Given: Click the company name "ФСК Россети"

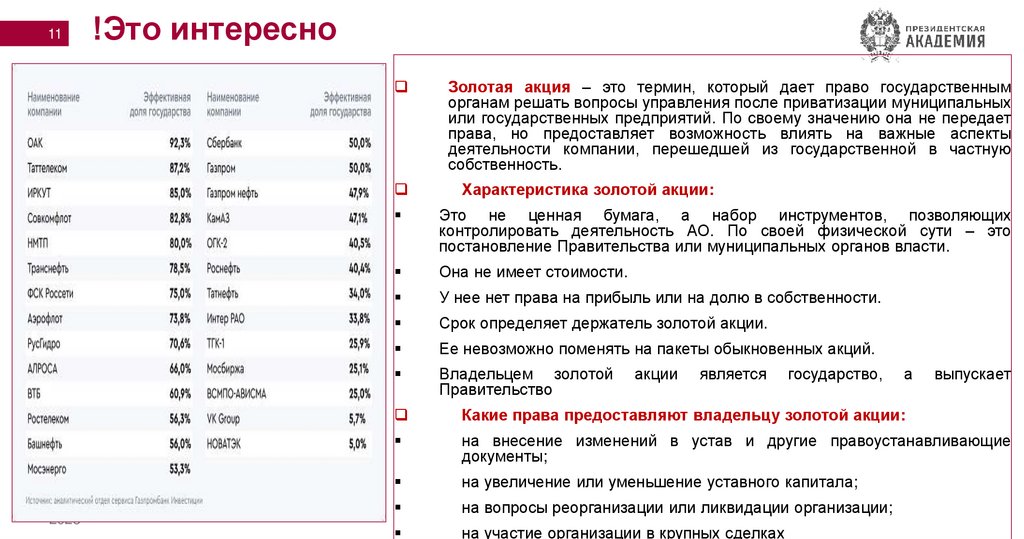Looking at the screenshot, I should click(x=50, y=293).
